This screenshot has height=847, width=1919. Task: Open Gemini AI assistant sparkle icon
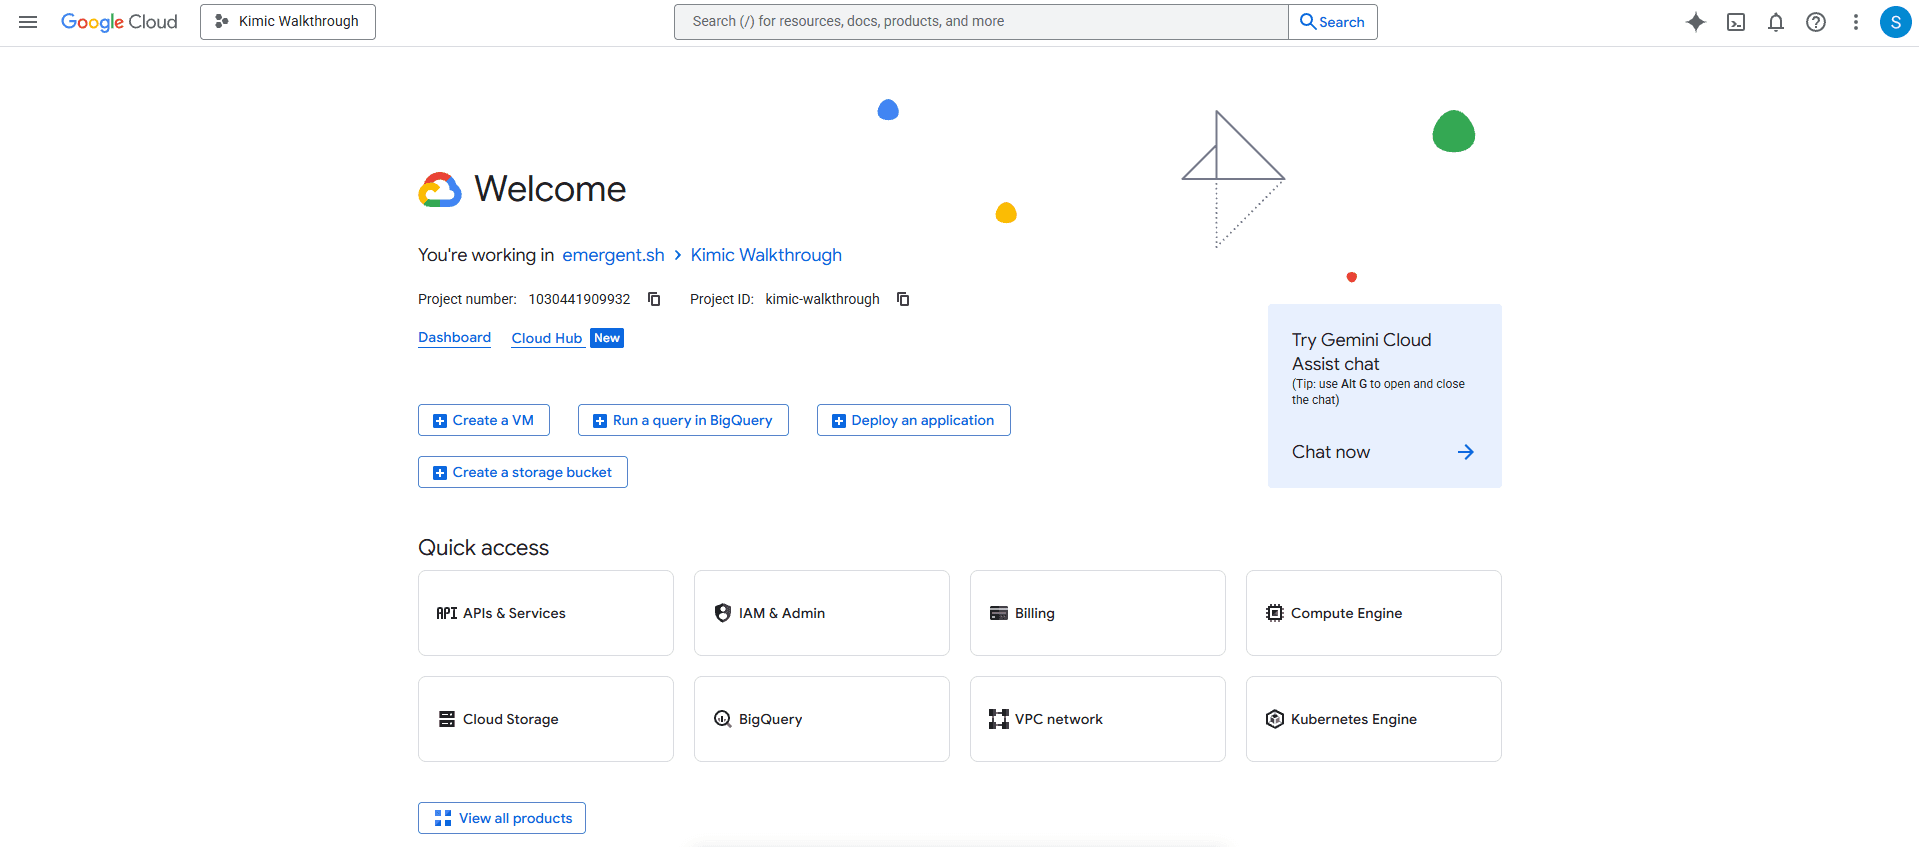pyautogui.click(x=1696, y=22)
